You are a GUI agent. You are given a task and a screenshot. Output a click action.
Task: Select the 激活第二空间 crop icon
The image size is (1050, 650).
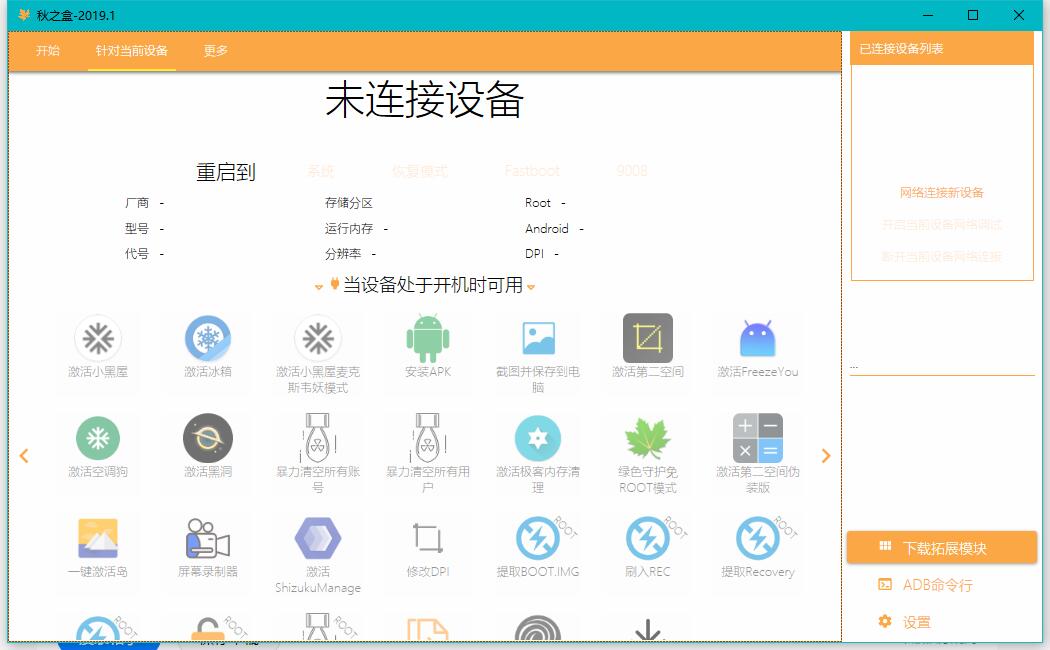[x=648, y=338]
